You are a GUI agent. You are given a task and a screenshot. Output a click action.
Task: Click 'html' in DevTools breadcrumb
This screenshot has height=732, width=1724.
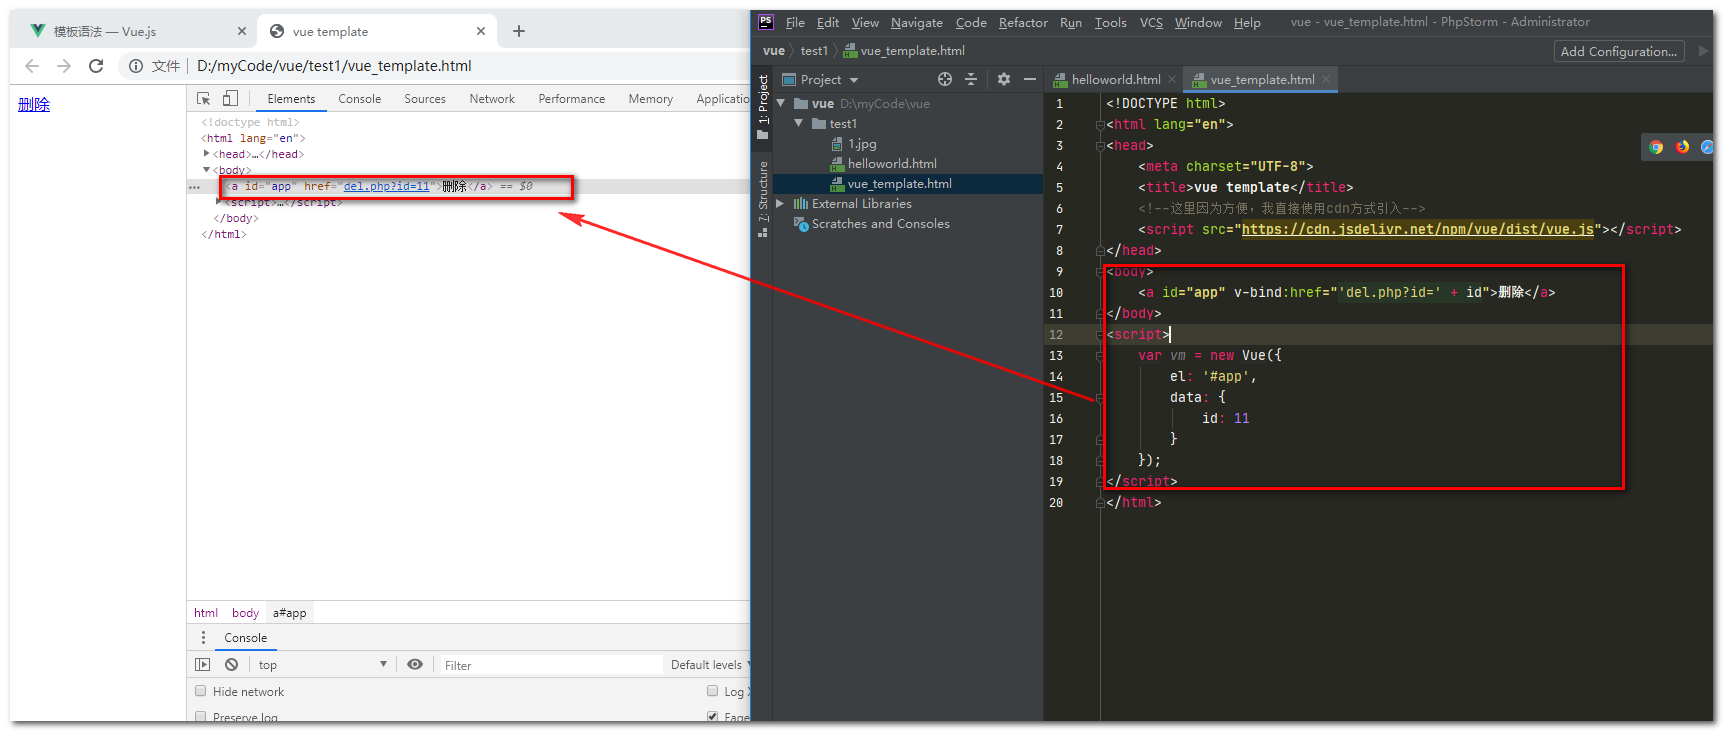click(x=206, y=613)
